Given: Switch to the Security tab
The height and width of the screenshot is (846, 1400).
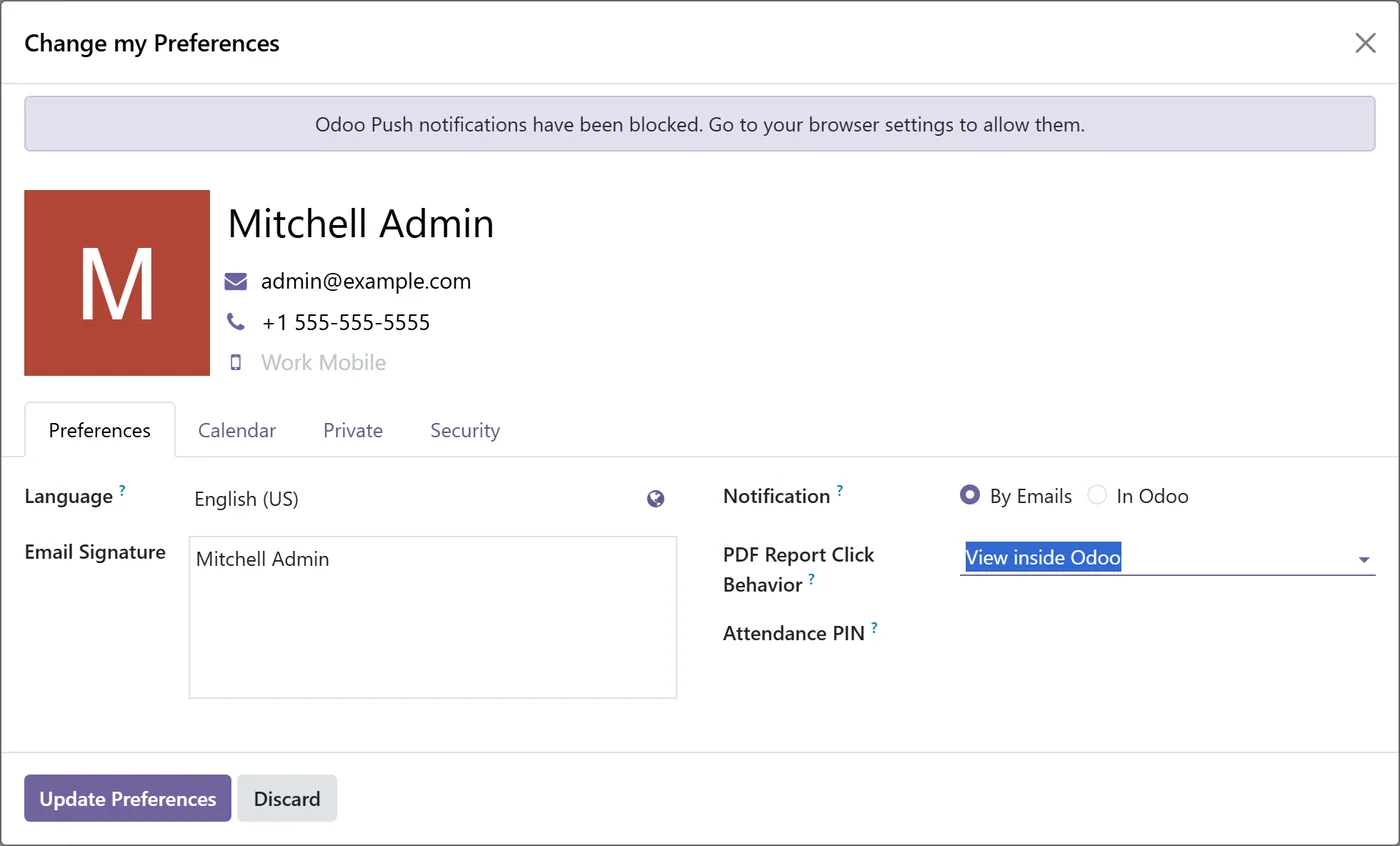Looking at the screenshot, I should [465, 430].
